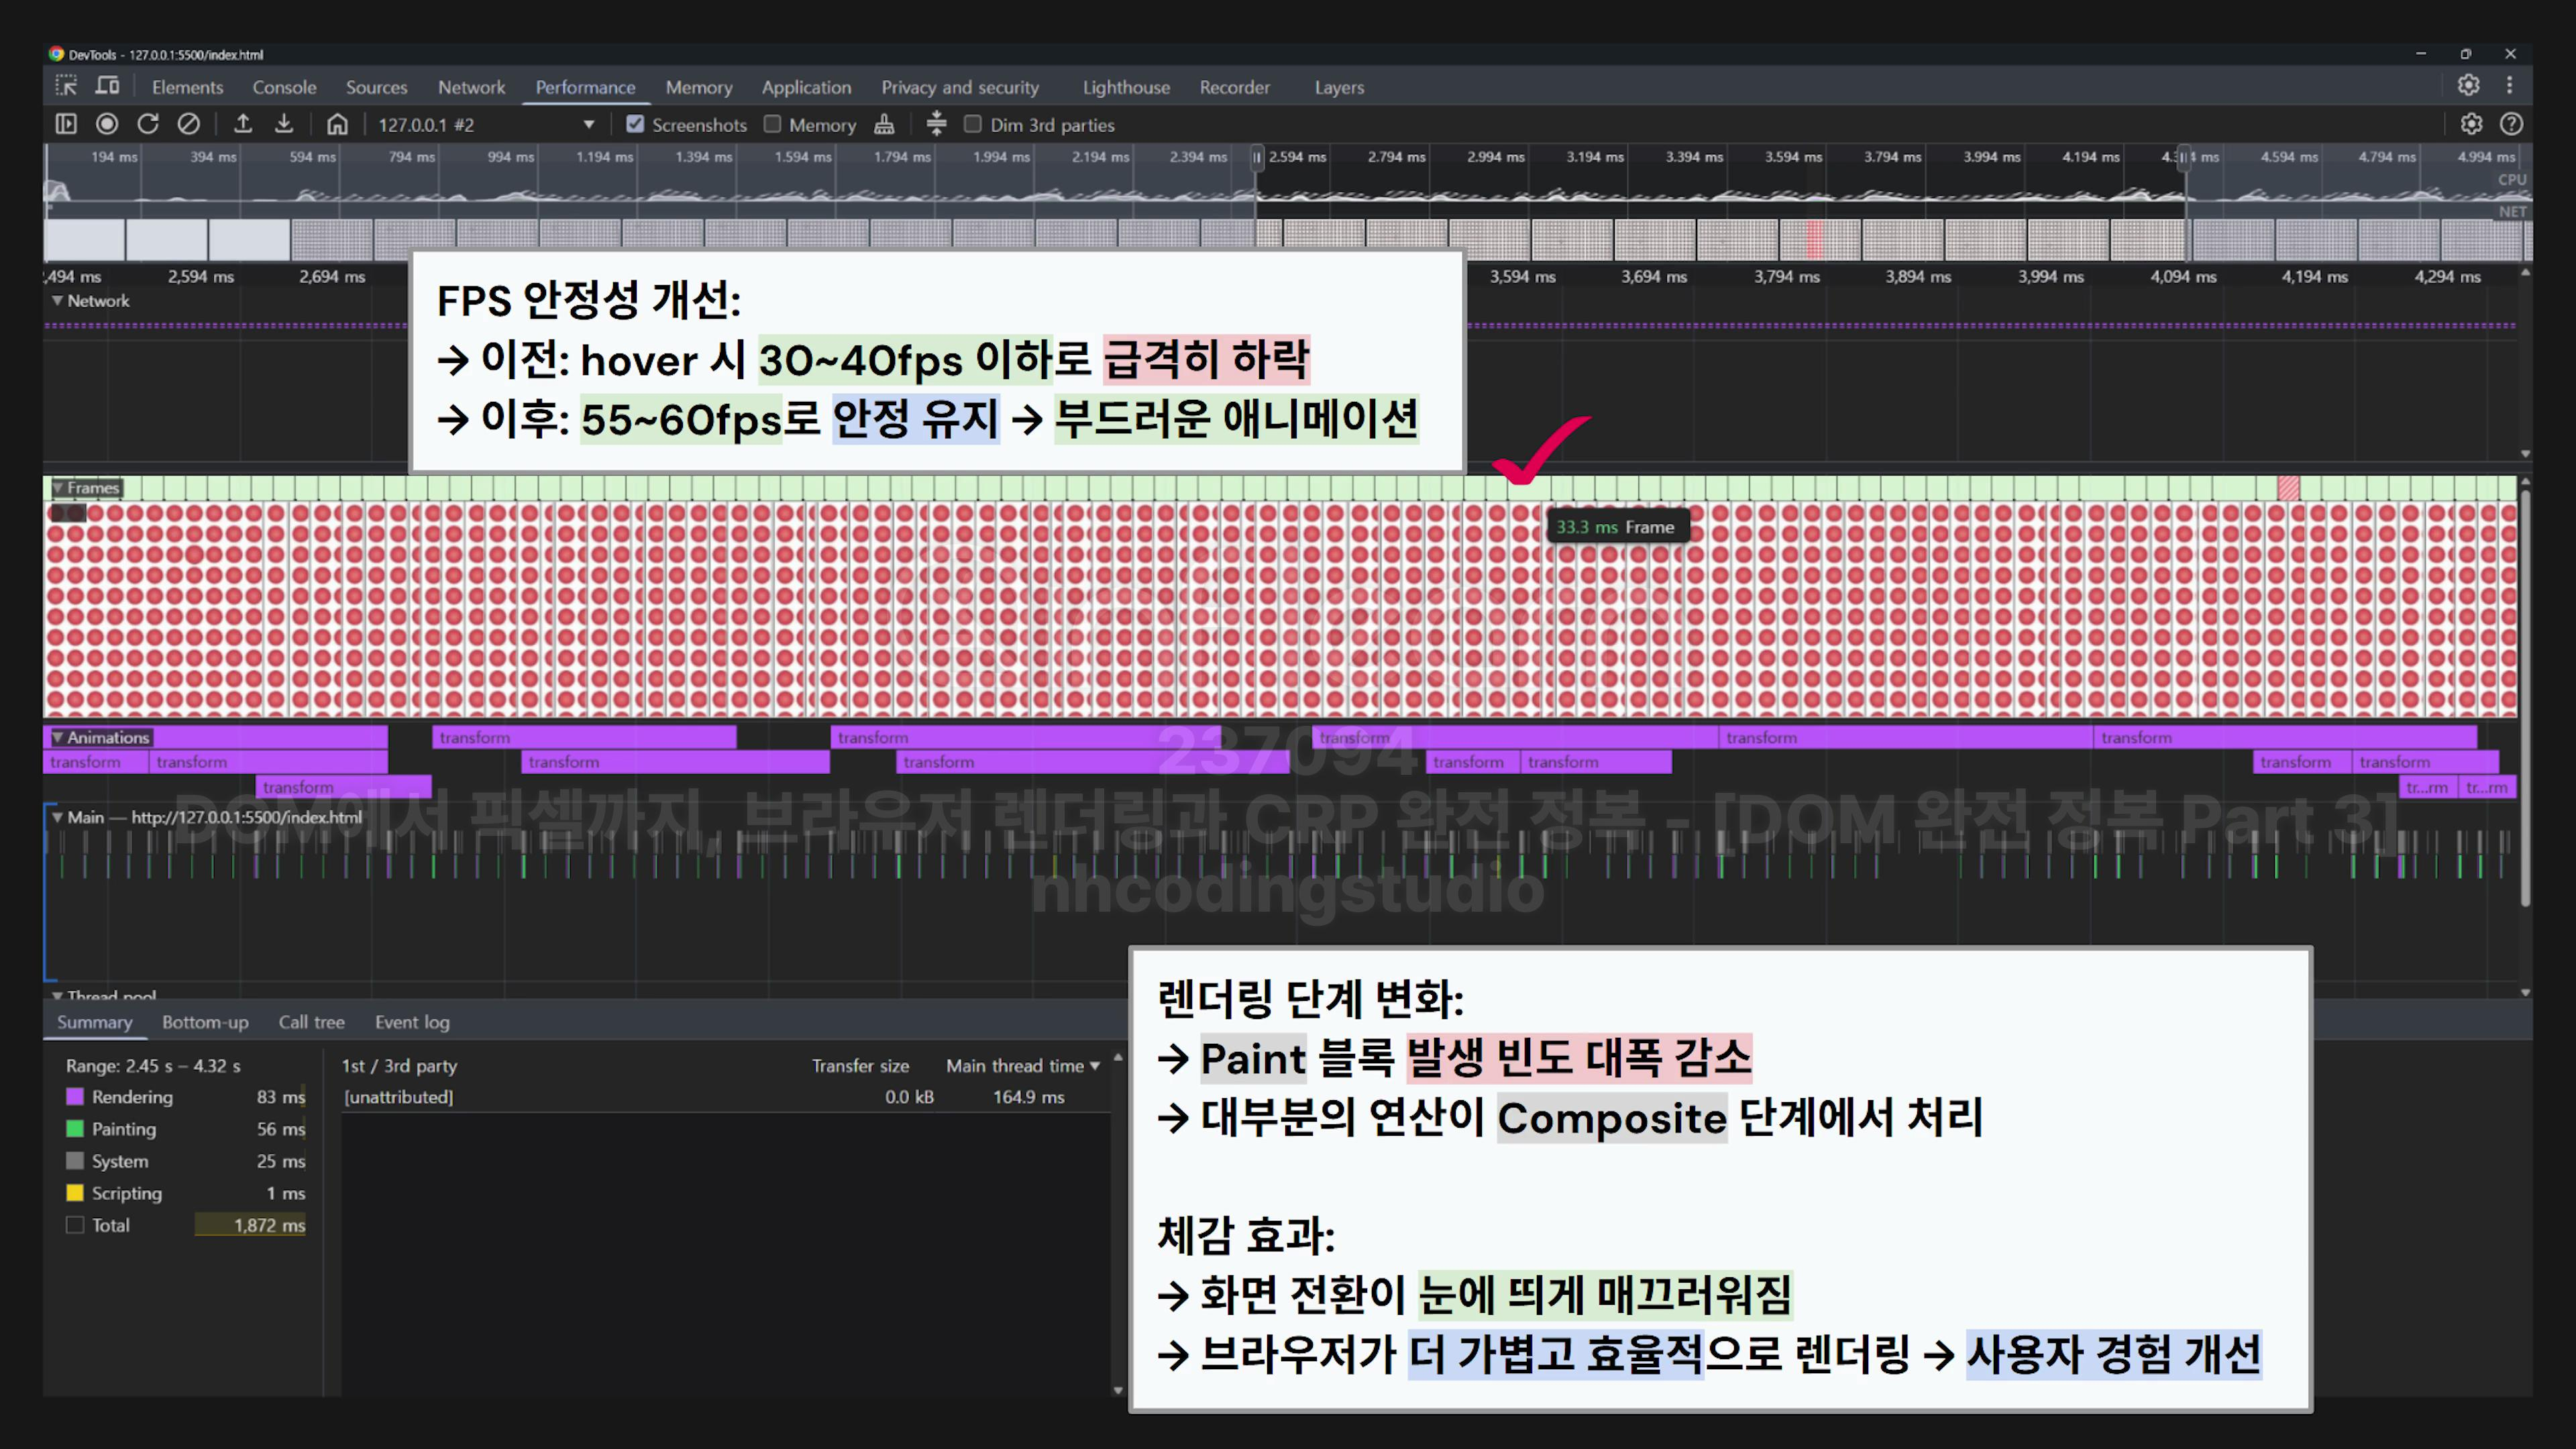The height and width of the screenshot is (1449, 2576).
Task: Open the inspect element picker tool
Action: 66,87
